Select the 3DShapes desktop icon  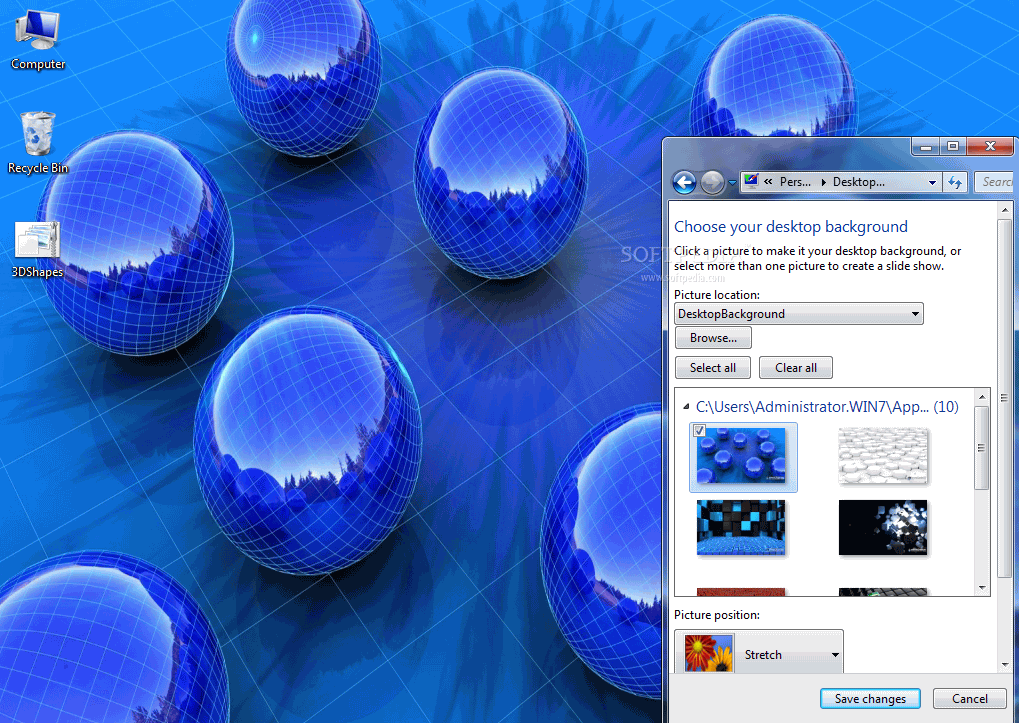38,249
